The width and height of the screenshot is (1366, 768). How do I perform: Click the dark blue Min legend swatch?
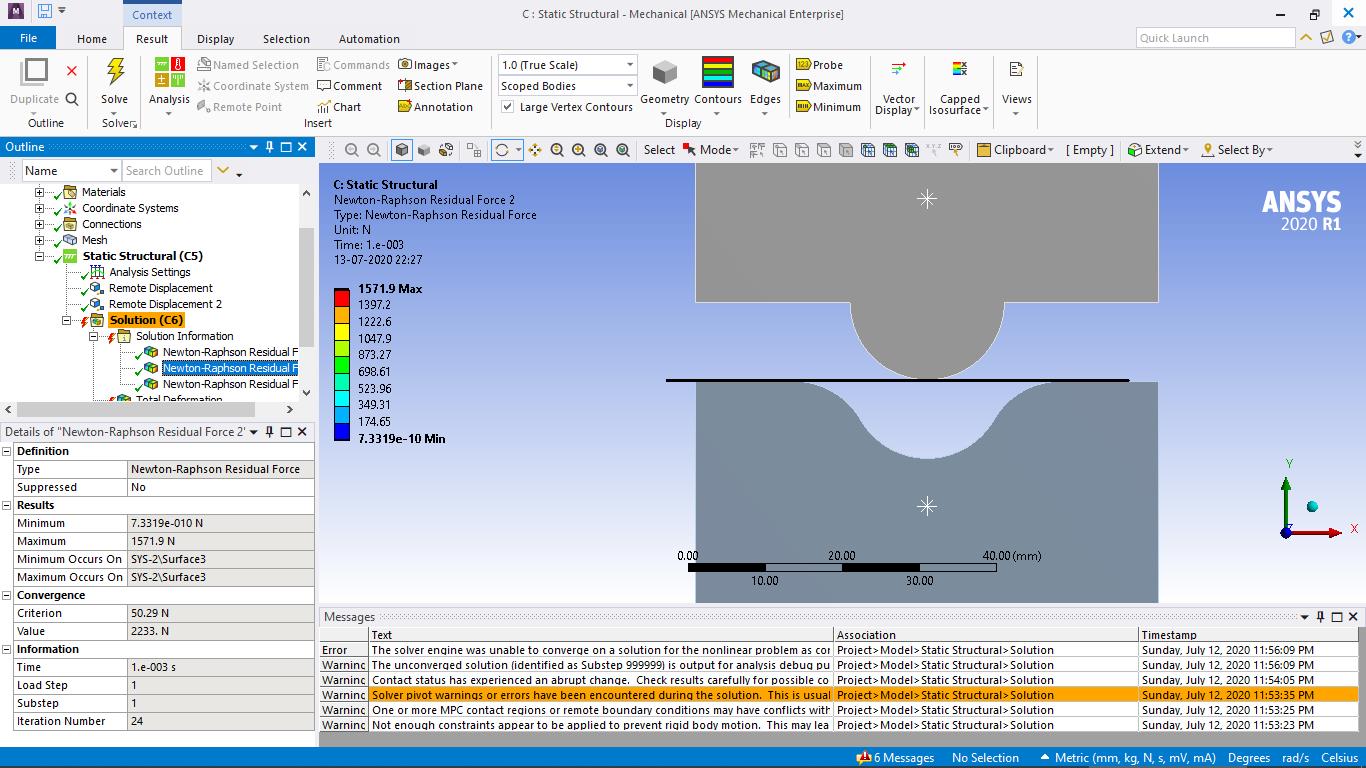(x=342, y=431)
